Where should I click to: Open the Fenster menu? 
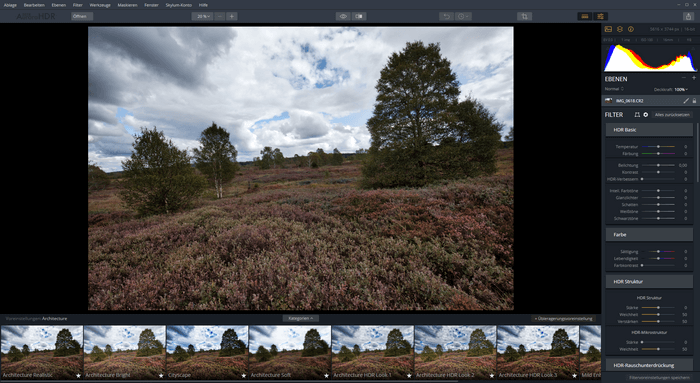tap(151, 5)
